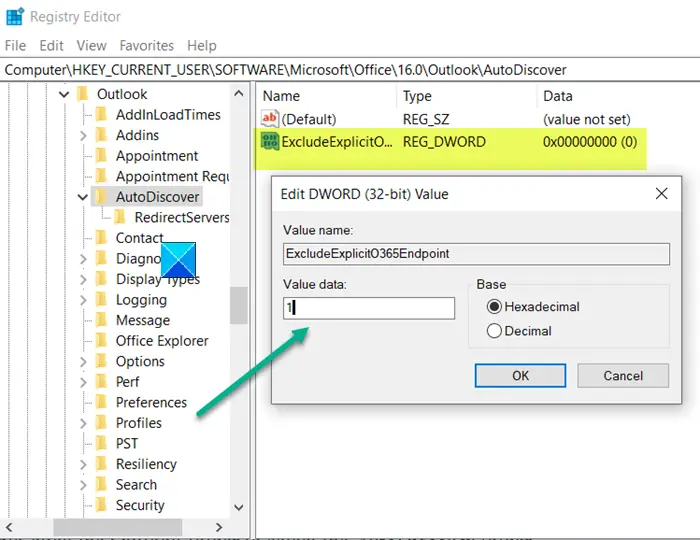Select the Appointment Requ... tree item

pos(172,176)
